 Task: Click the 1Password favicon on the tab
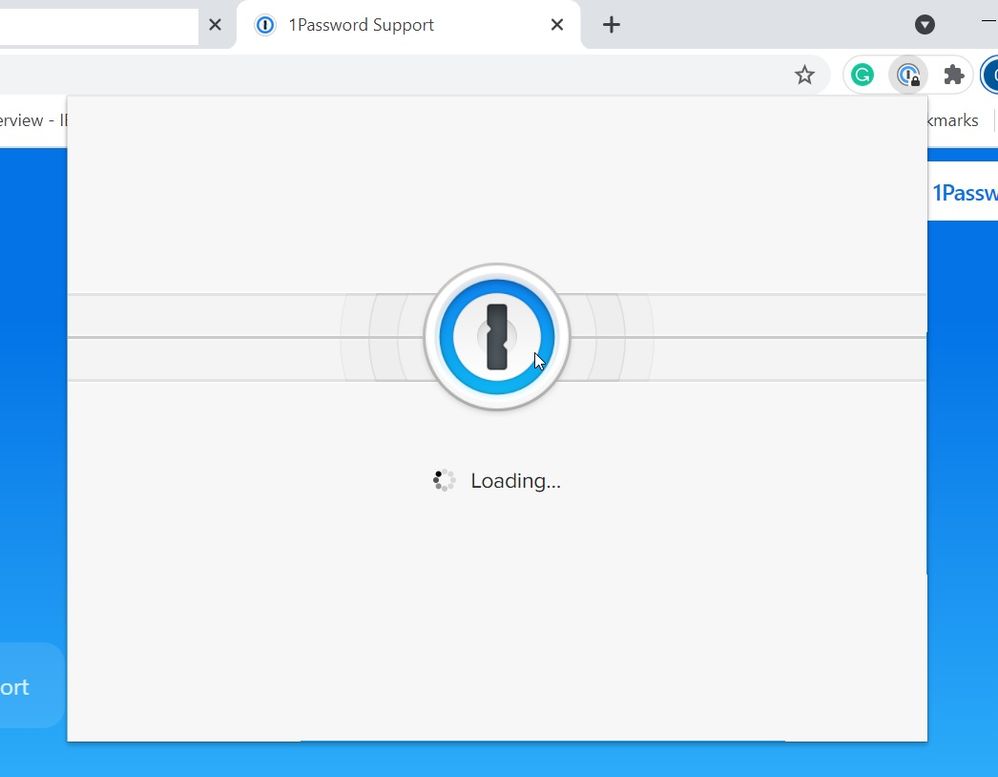click(265, 25)
